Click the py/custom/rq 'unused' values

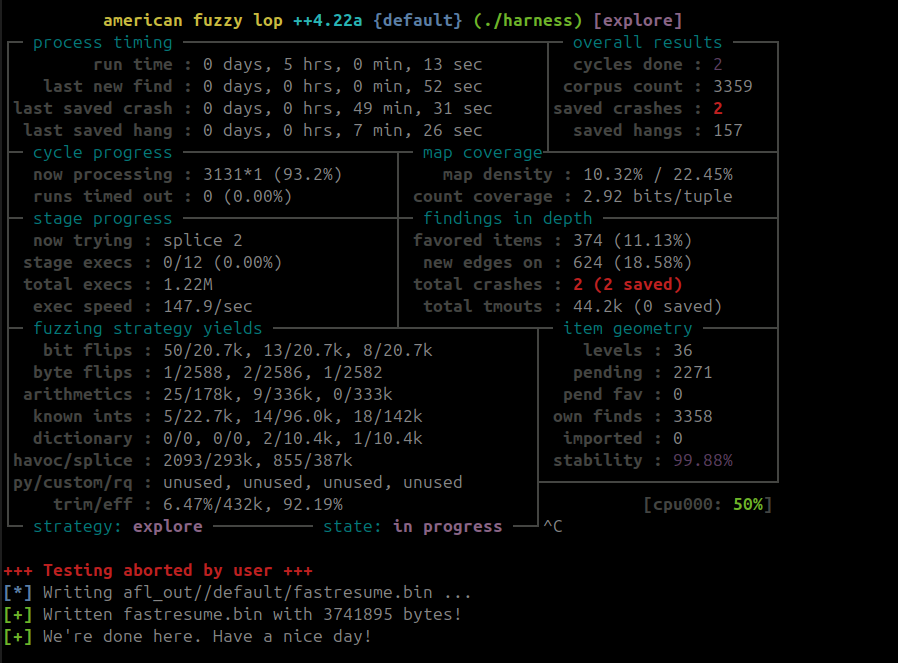[313, 483]
